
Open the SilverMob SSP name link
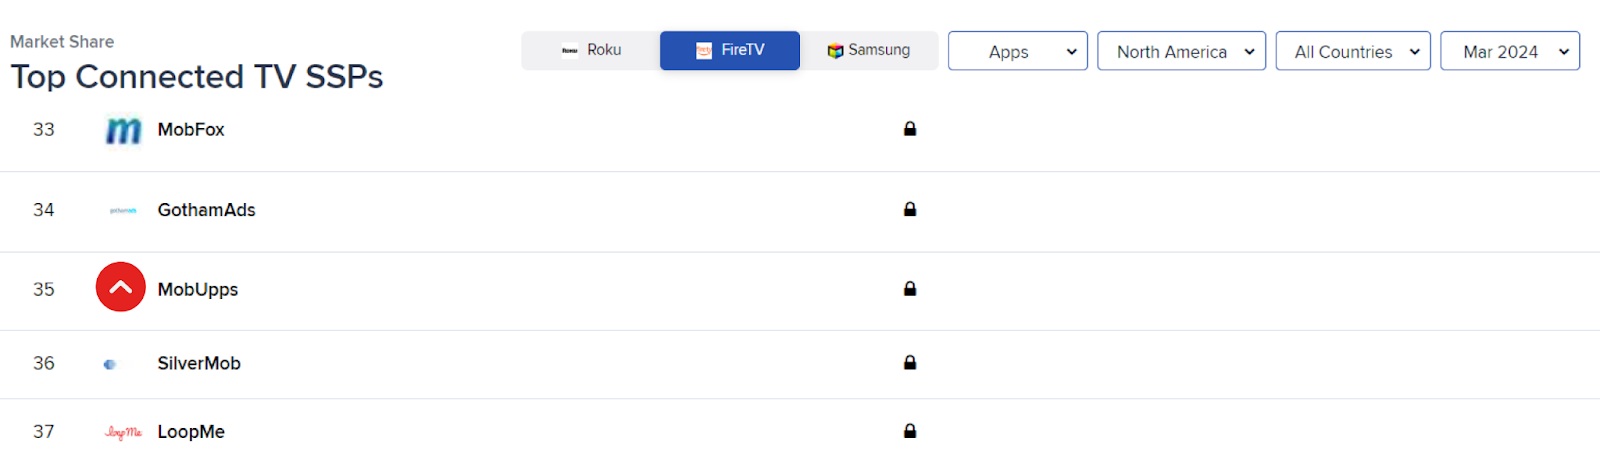199,363
